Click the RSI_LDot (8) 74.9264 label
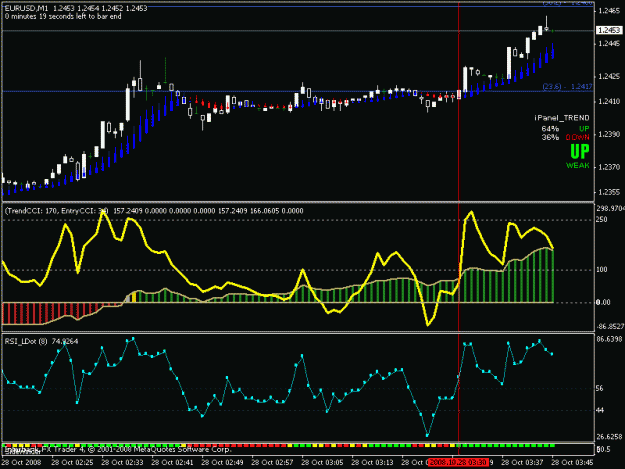This screenshot has height=469, width=625. click(x=41, y=341)
